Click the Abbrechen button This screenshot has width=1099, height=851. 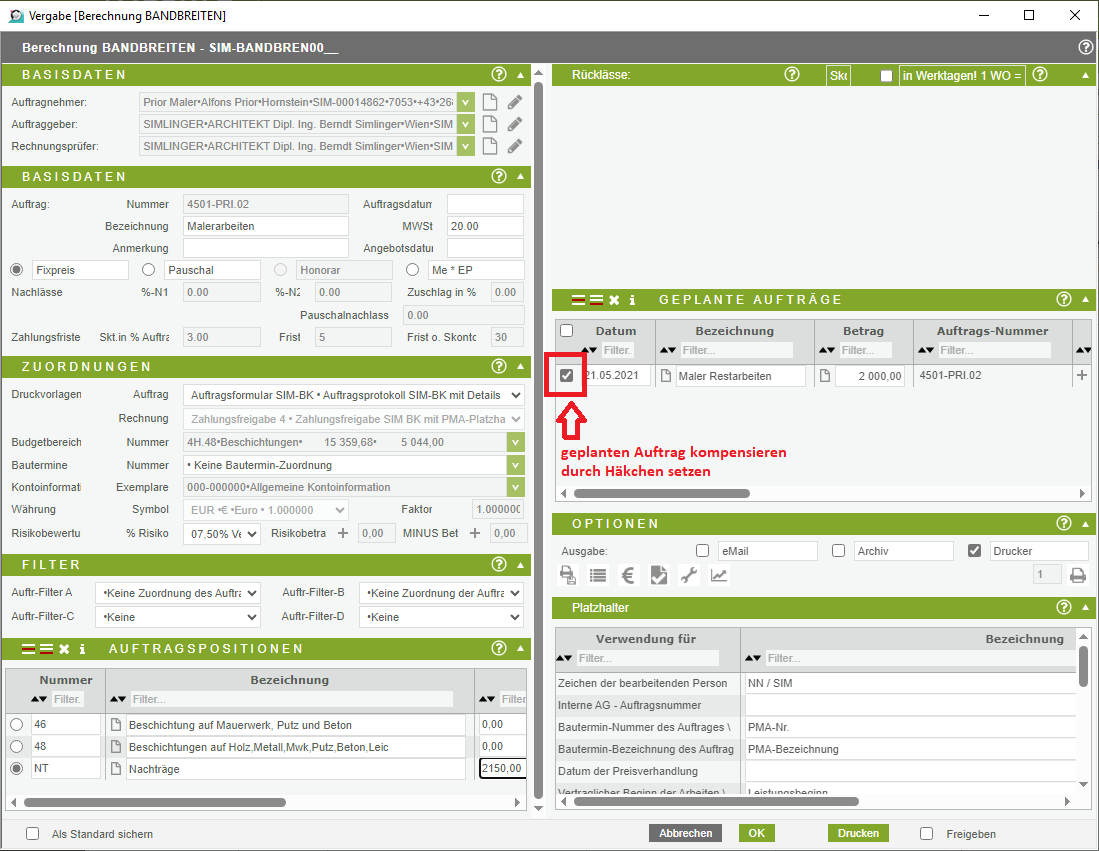point(685,833)
